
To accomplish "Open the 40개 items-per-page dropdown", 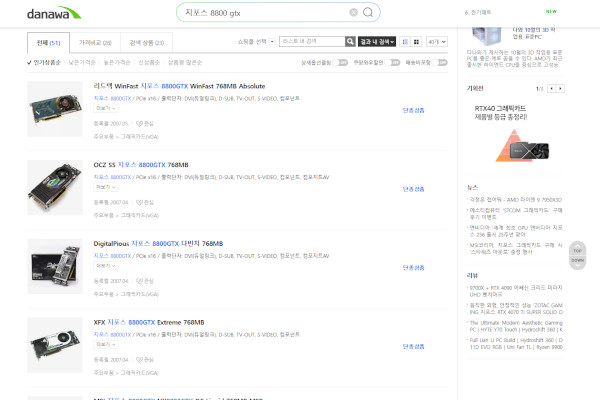I will click(x=437, y=42).
